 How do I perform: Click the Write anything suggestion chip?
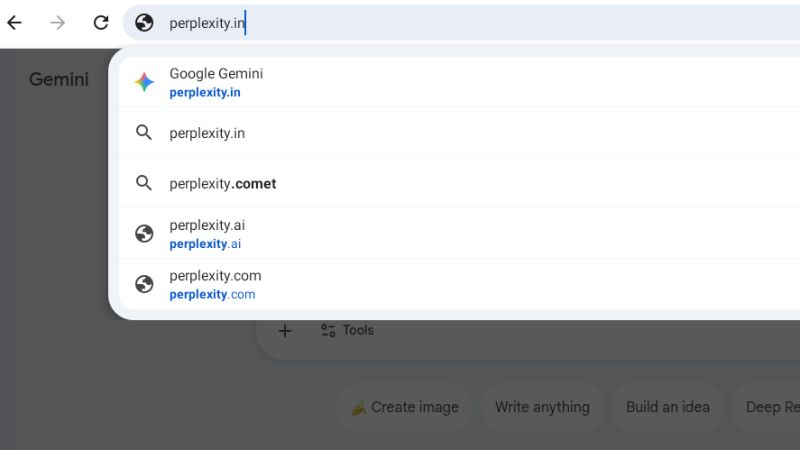pos(542,407)
